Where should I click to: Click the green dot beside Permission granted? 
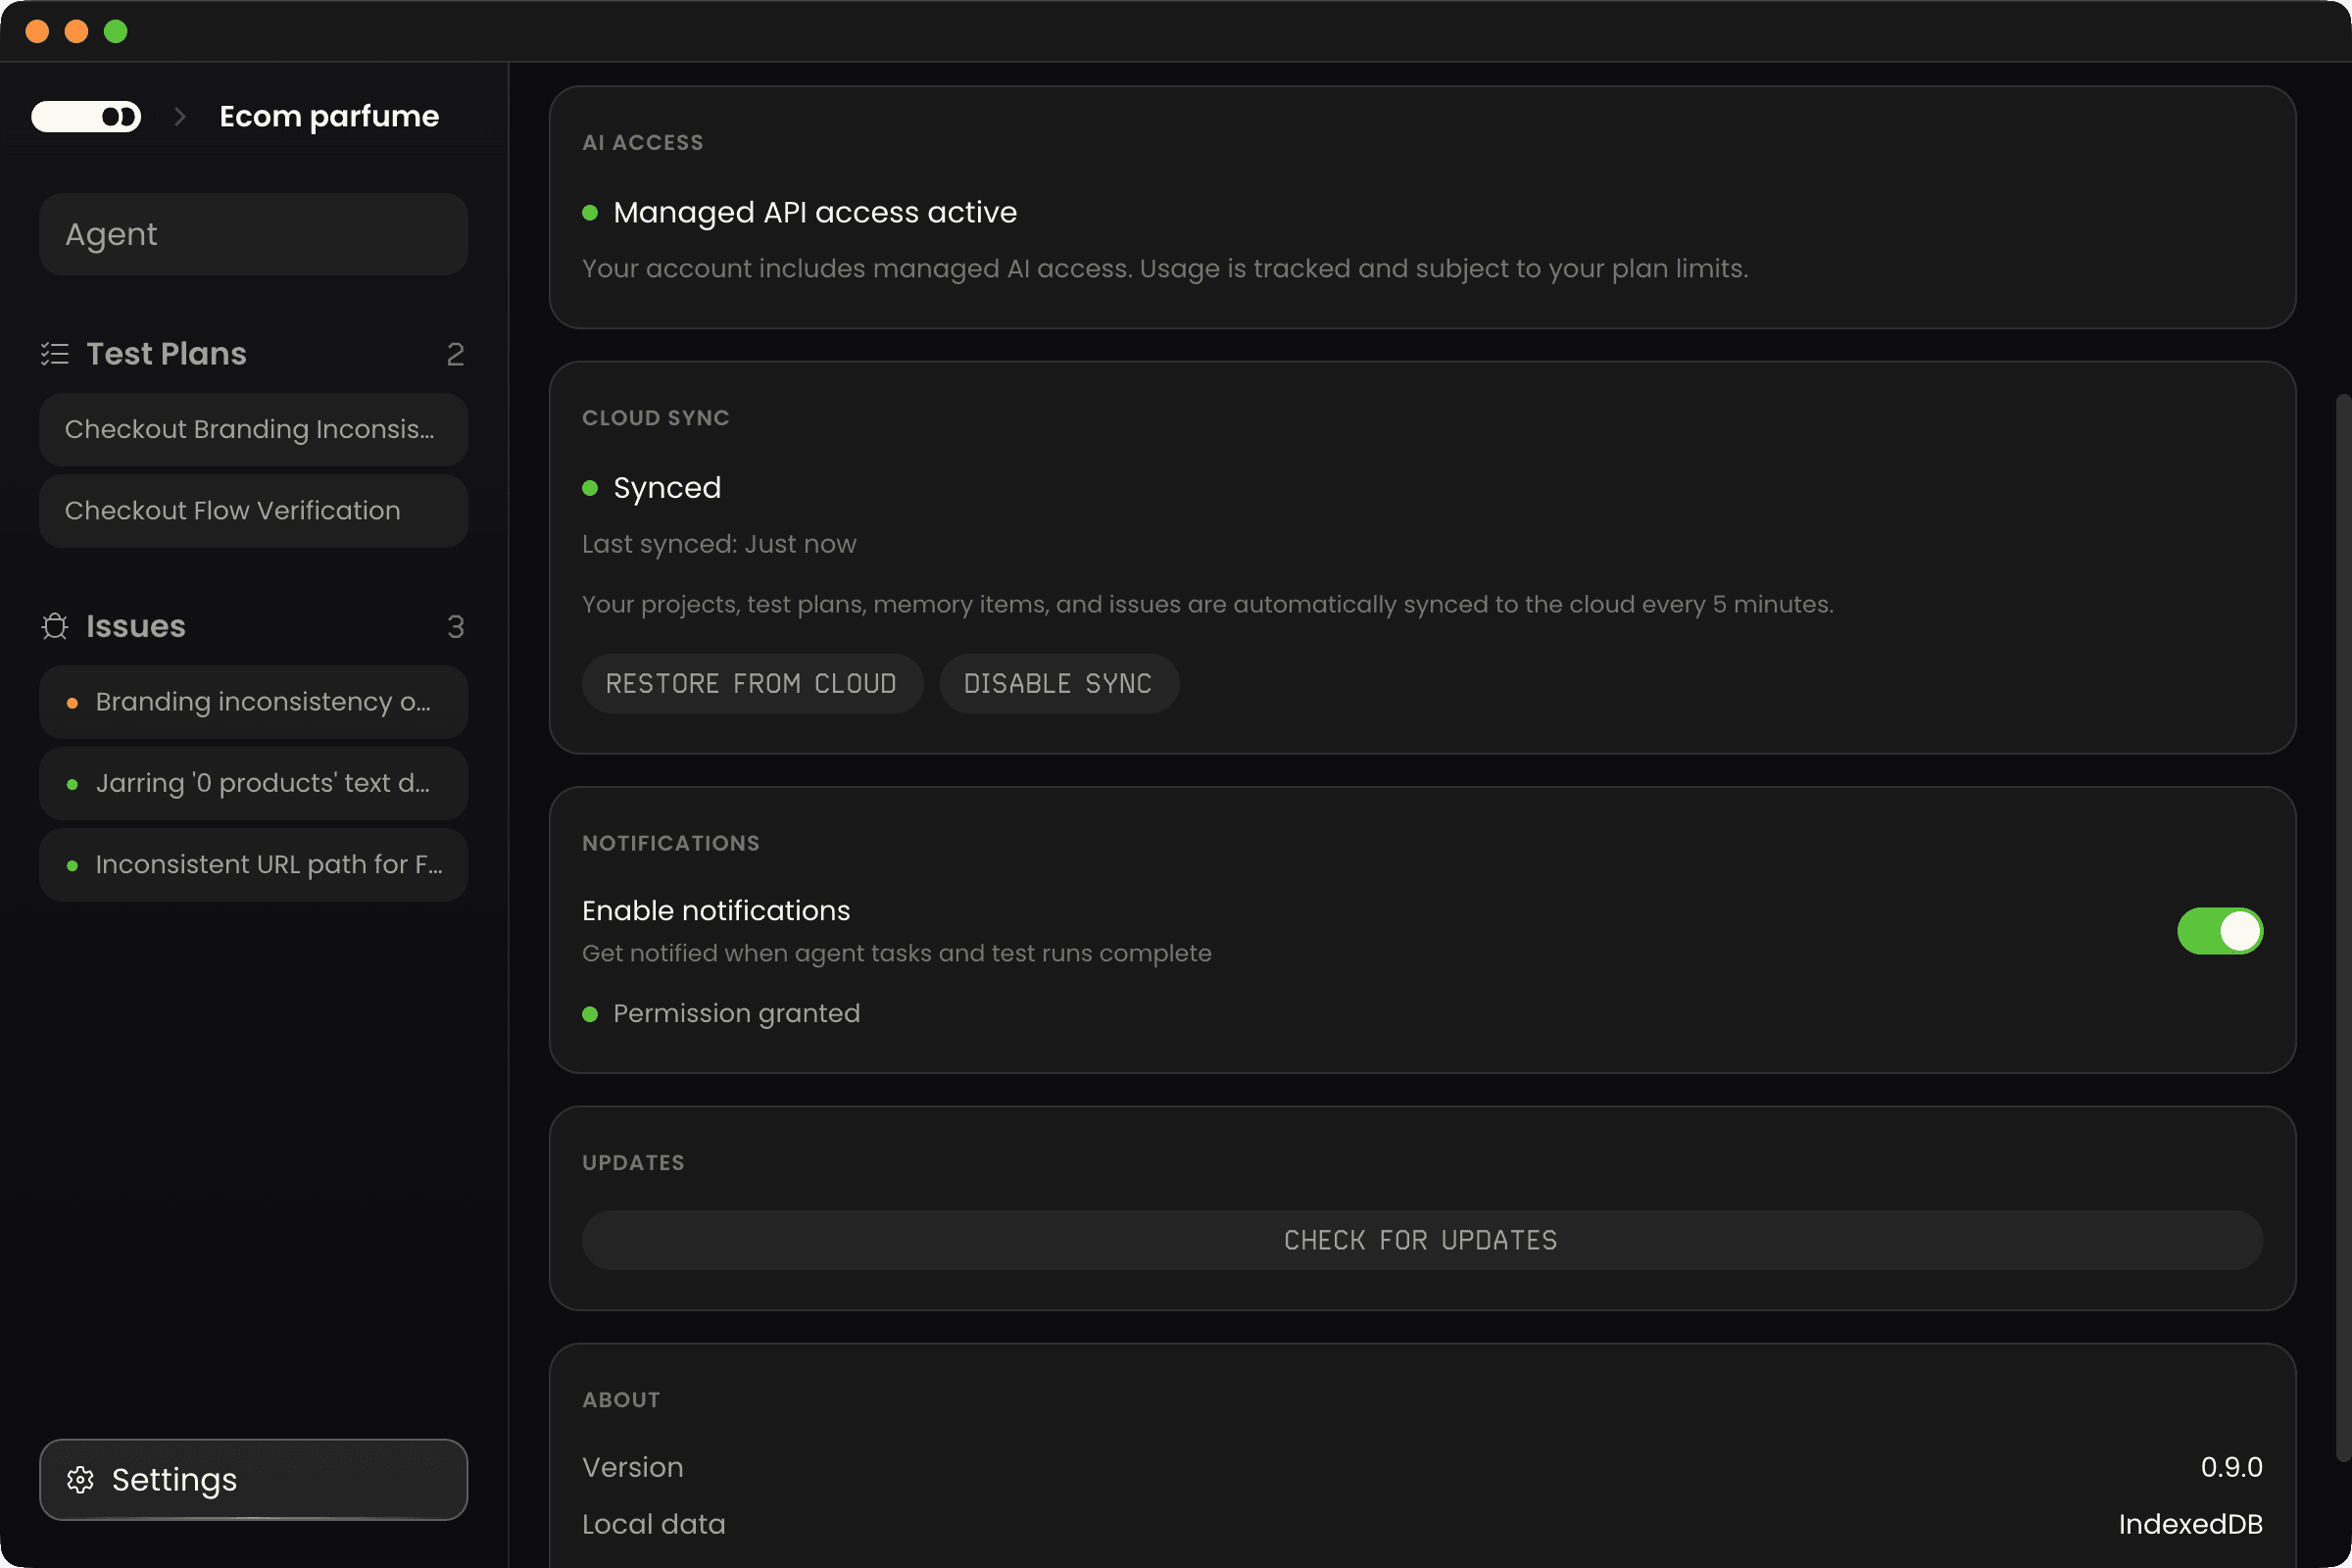click(590, 1014)
